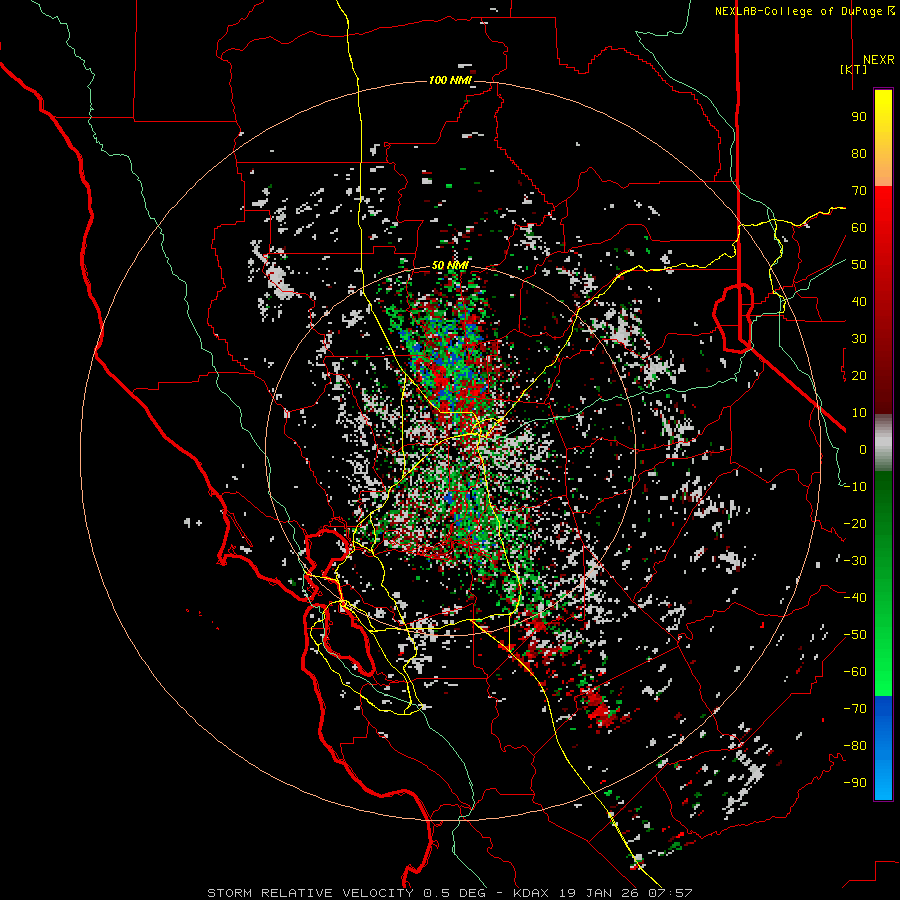Click the -20 value on velocity scale
900x900 pixels.
(855, 524)
